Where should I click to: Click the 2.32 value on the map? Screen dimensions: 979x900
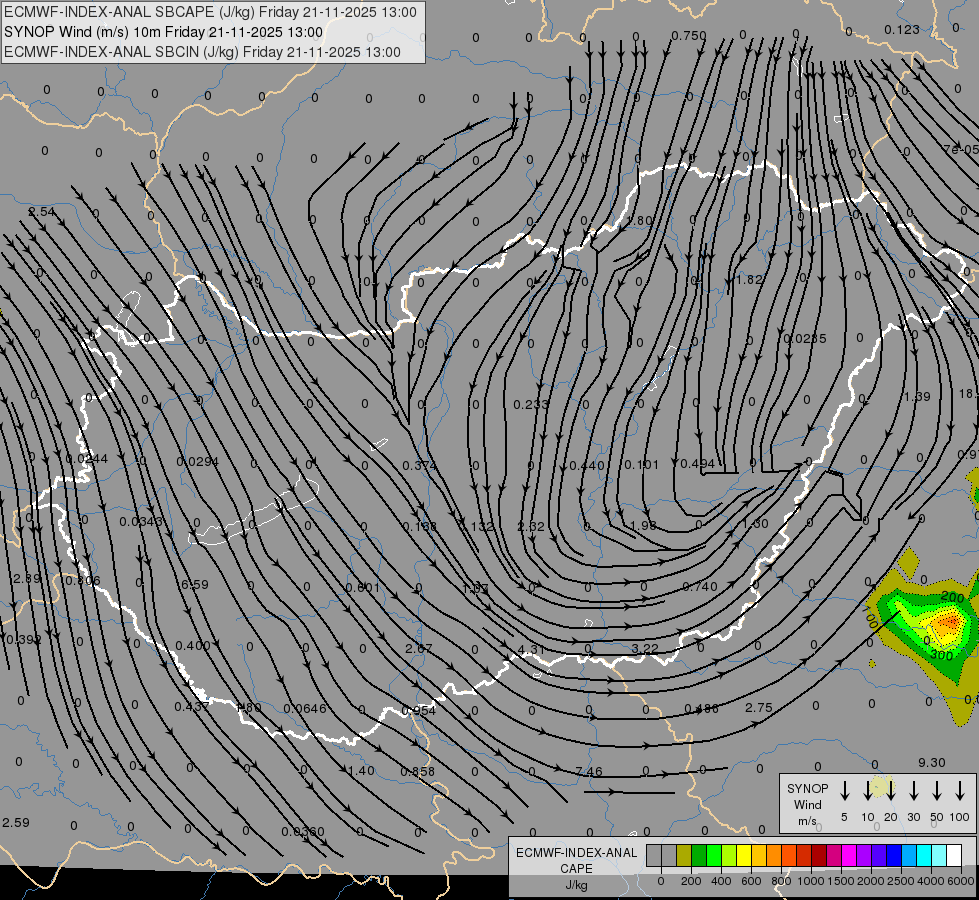[531, 527]
